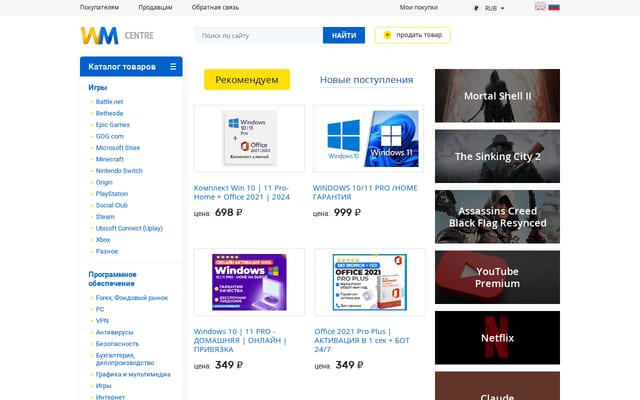
Task: Click price 698 ₽ text
Action: pyautogui.click(x=229, y=213)
